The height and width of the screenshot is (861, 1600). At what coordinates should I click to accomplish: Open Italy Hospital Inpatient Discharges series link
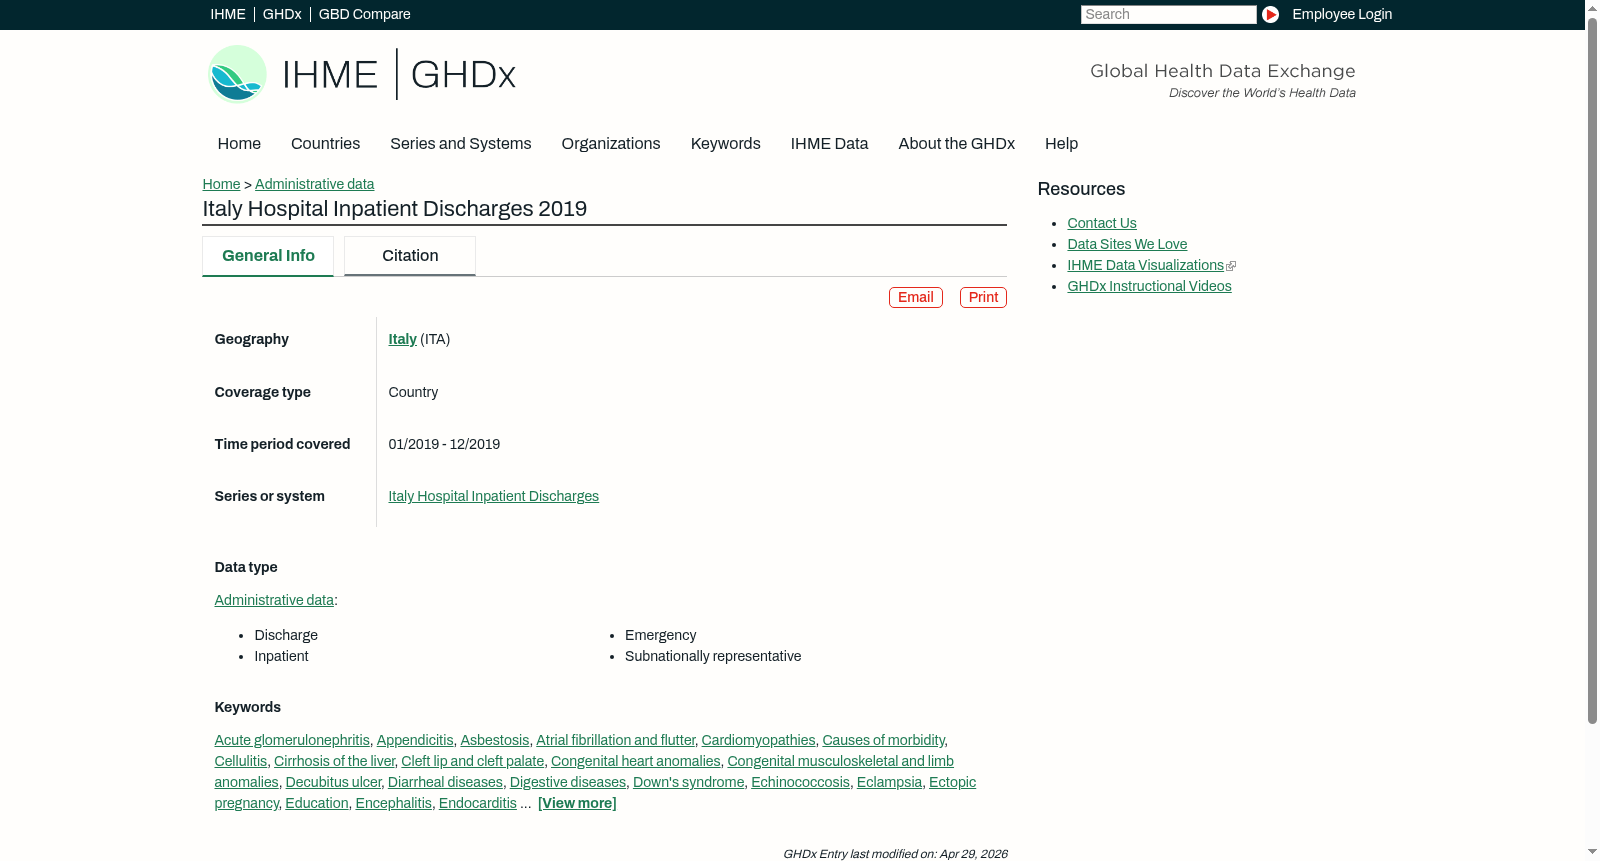pos(494,496)
